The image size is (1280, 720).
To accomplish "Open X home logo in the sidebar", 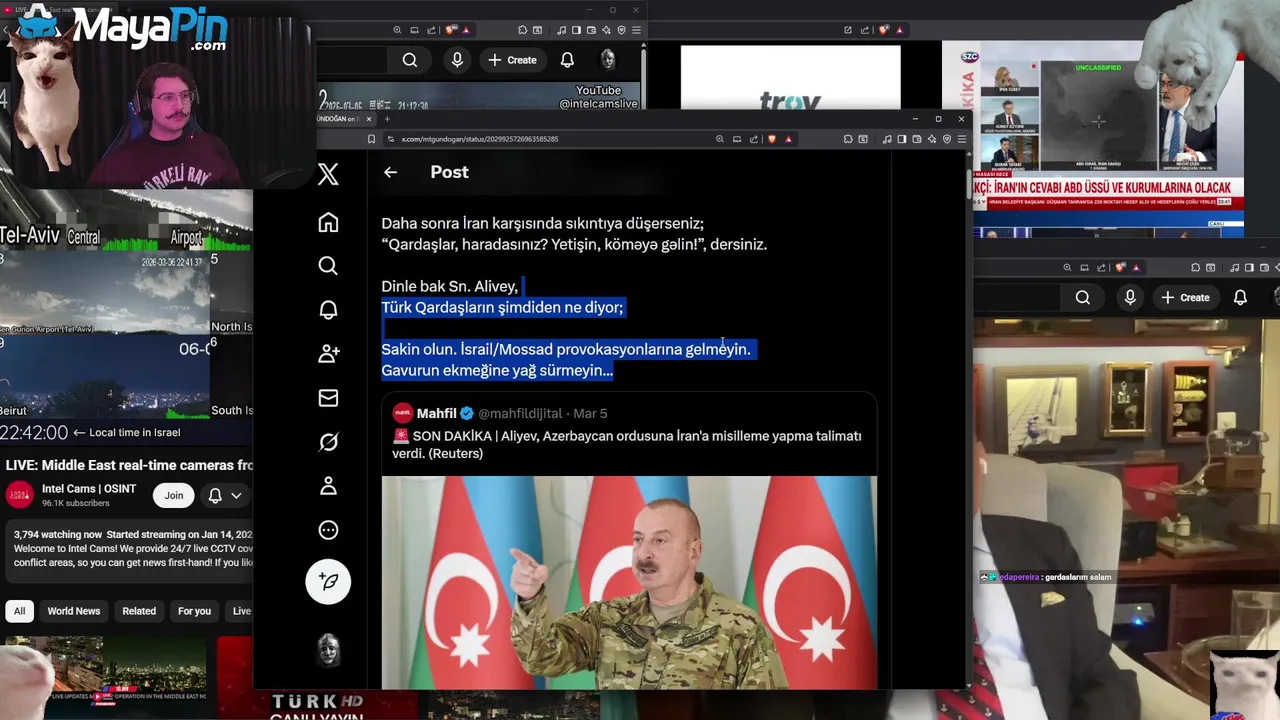I will [328, 174].
